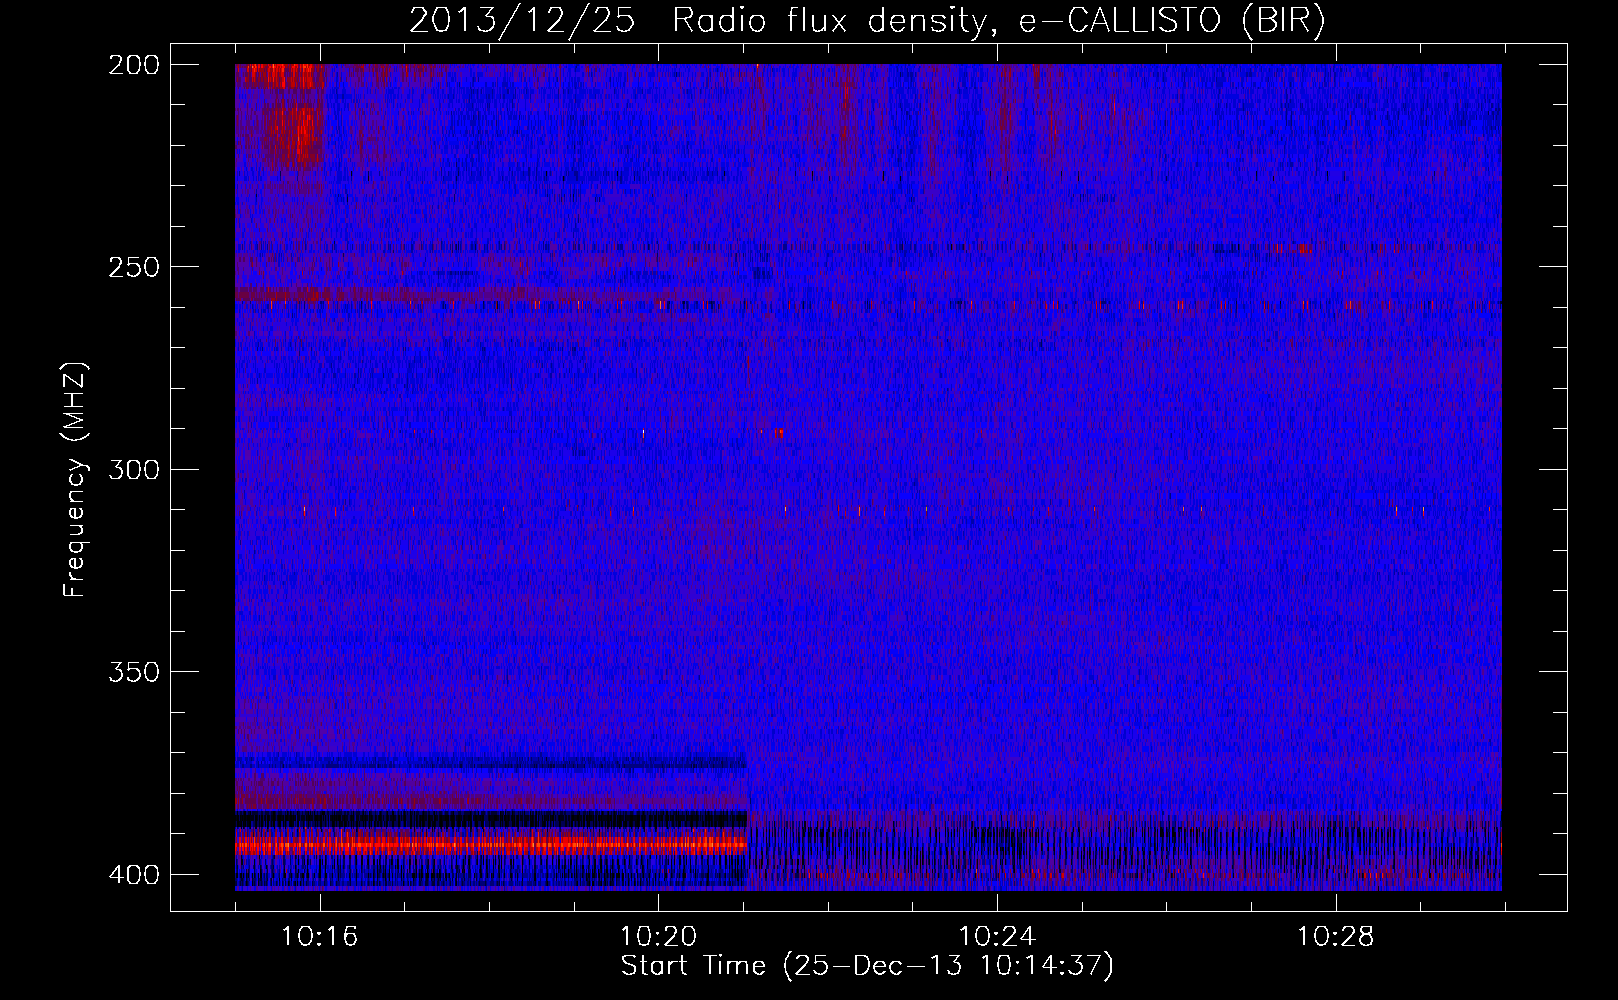This screenshot has height=1000, width=1618.
Task: Click the 350 frequency tick label
Action: [x=134, y=671]
